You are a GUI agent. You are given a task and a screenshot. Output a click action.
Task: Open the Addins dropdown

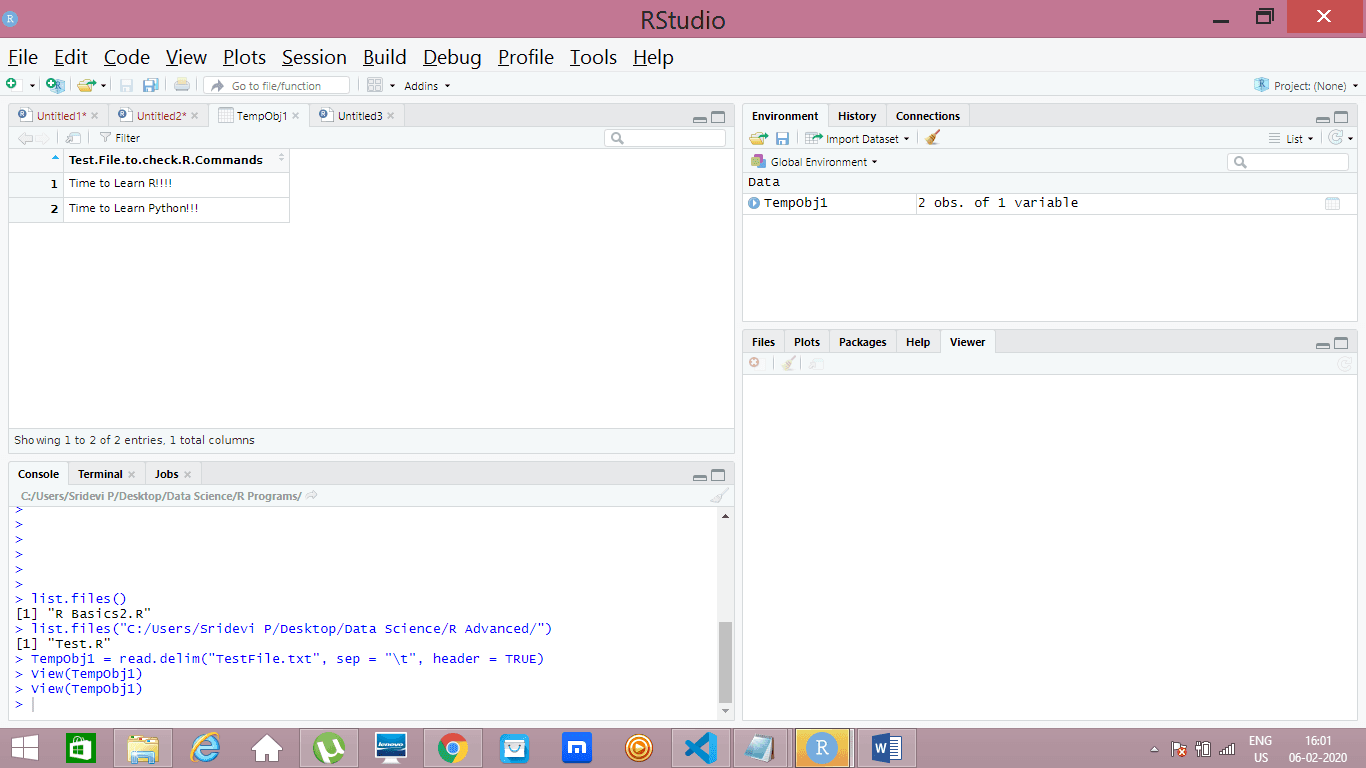(x=427, y=86)
